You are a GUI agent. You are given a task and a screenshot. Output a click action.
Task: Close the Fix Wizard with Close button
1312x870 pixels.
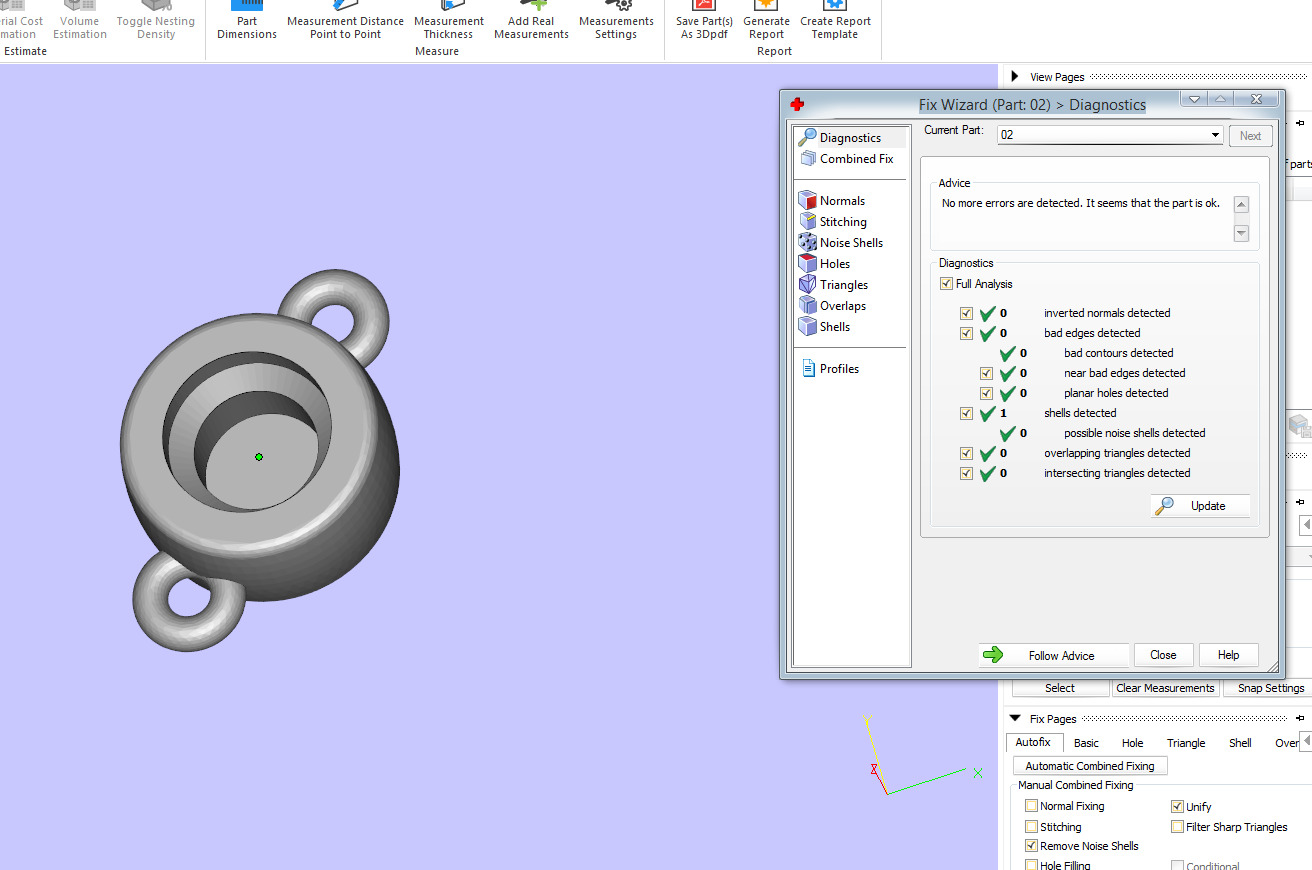pos(1163,655)
